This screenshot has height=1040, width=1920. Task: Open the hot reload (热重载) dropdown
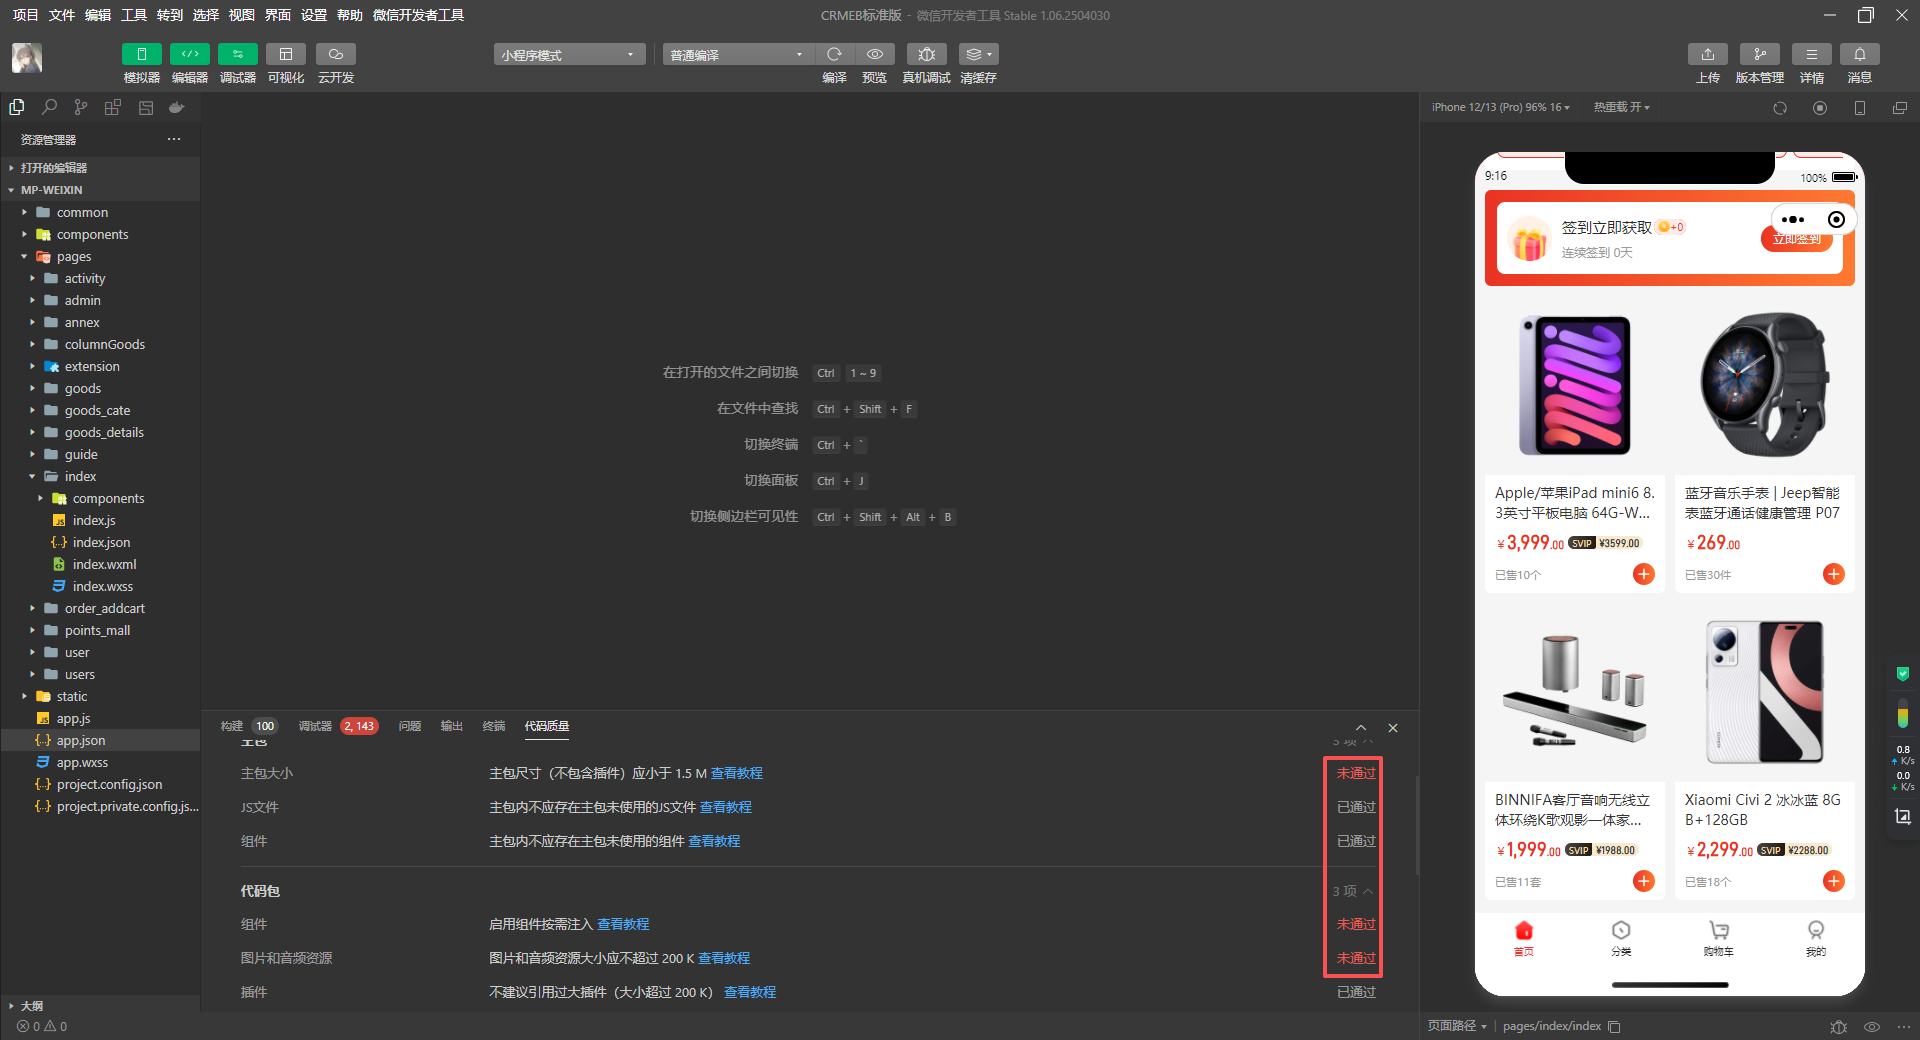(1621, 107)
